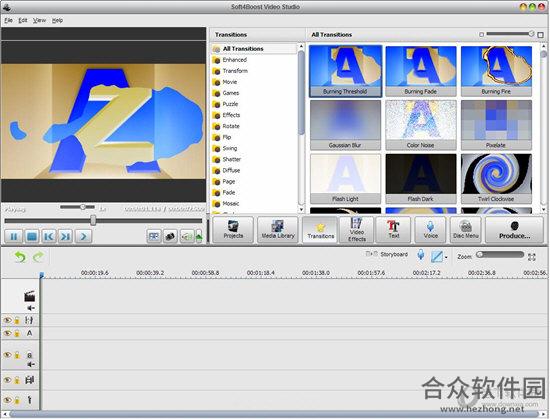Open the line tool dropdown arrow
Image resolution: width=550 pixels, height=419 pixels.
click(446, 257)
